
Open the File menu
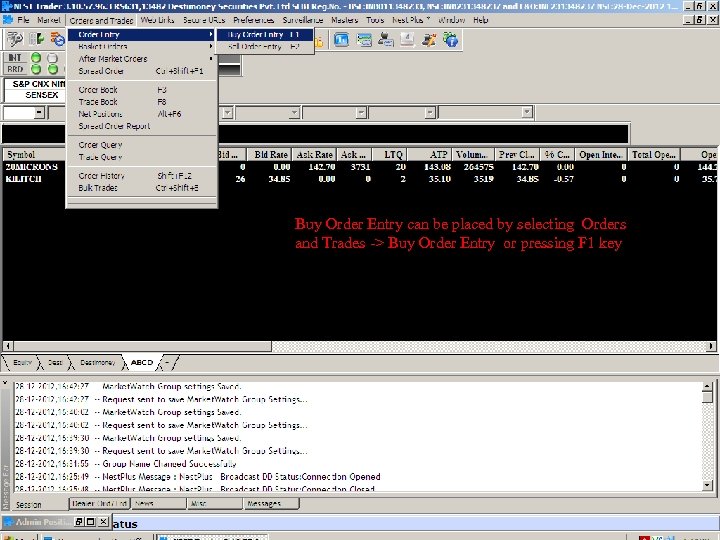23,20
